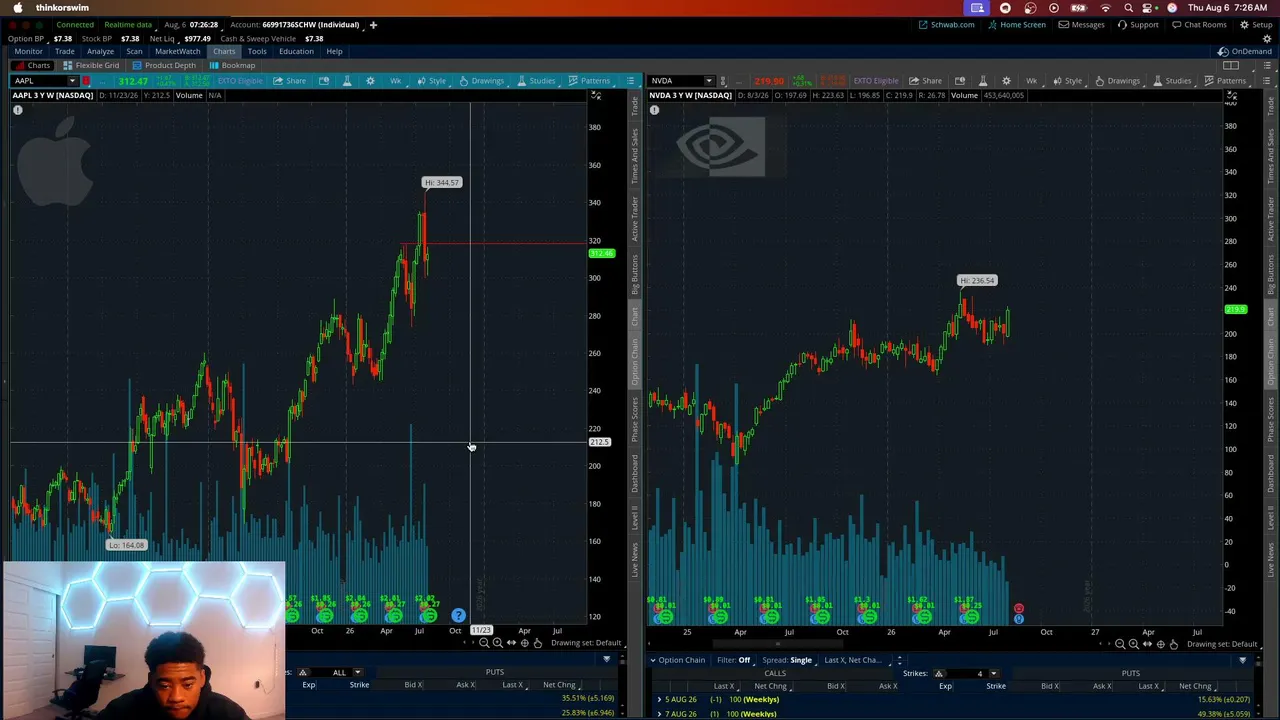The width and height of the screenshot is (1280, 720).
Task: Open the Style menu on AAPL chart
Action: point(432,80)
